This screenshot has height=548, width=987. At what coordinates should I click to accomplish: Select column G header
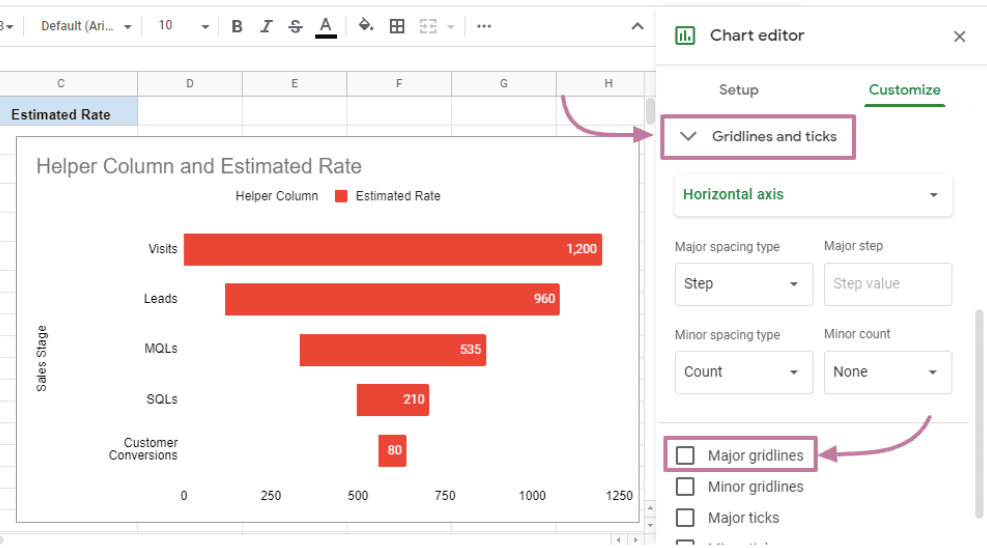click(504, 84)
